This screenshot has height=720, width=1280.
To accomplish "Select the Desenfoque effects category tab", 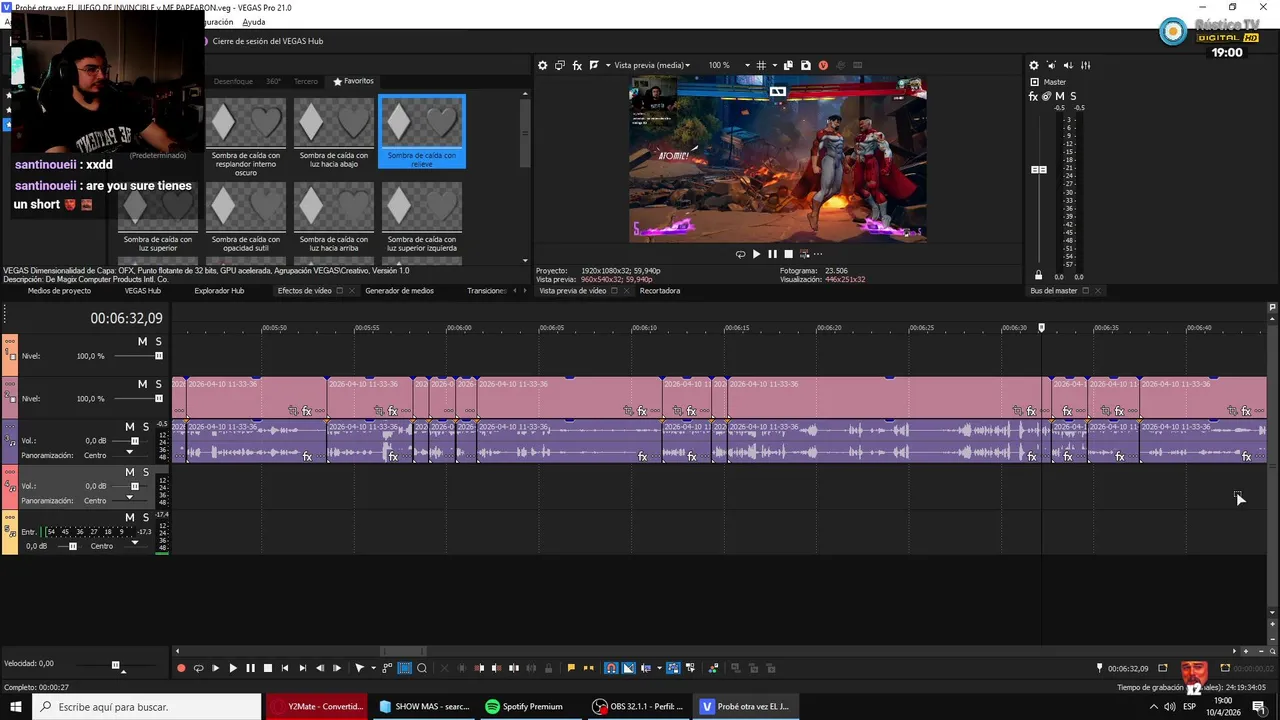I will point(233,81).
